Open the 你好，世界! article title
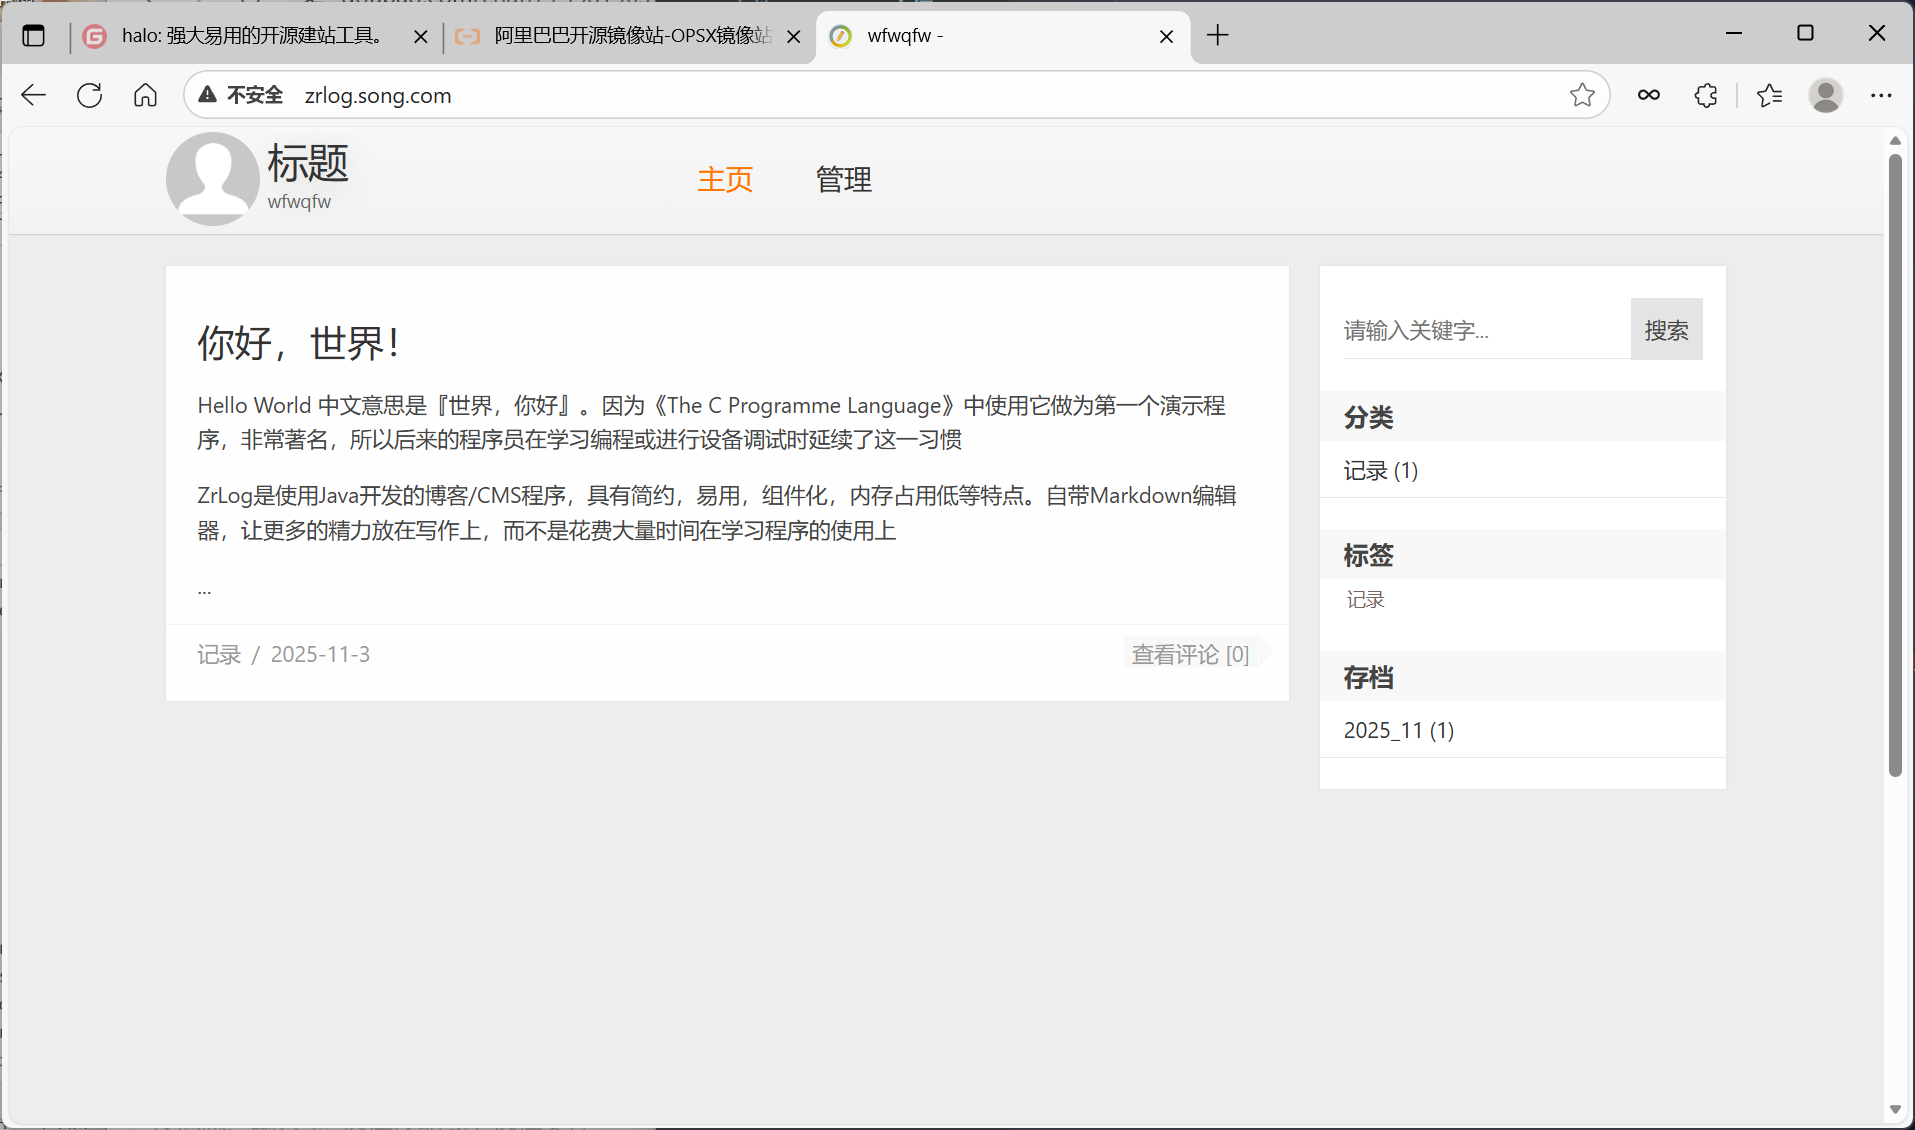The height and width of the screenshot is (1130, 1915). click(x=299, y=343)
